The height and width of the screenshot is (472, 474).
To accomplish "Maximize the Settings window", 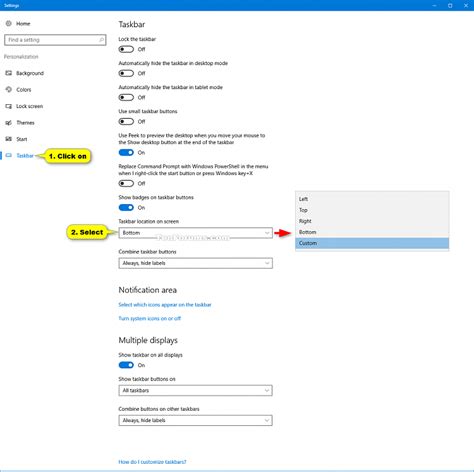I will click(x=450, y=5).
